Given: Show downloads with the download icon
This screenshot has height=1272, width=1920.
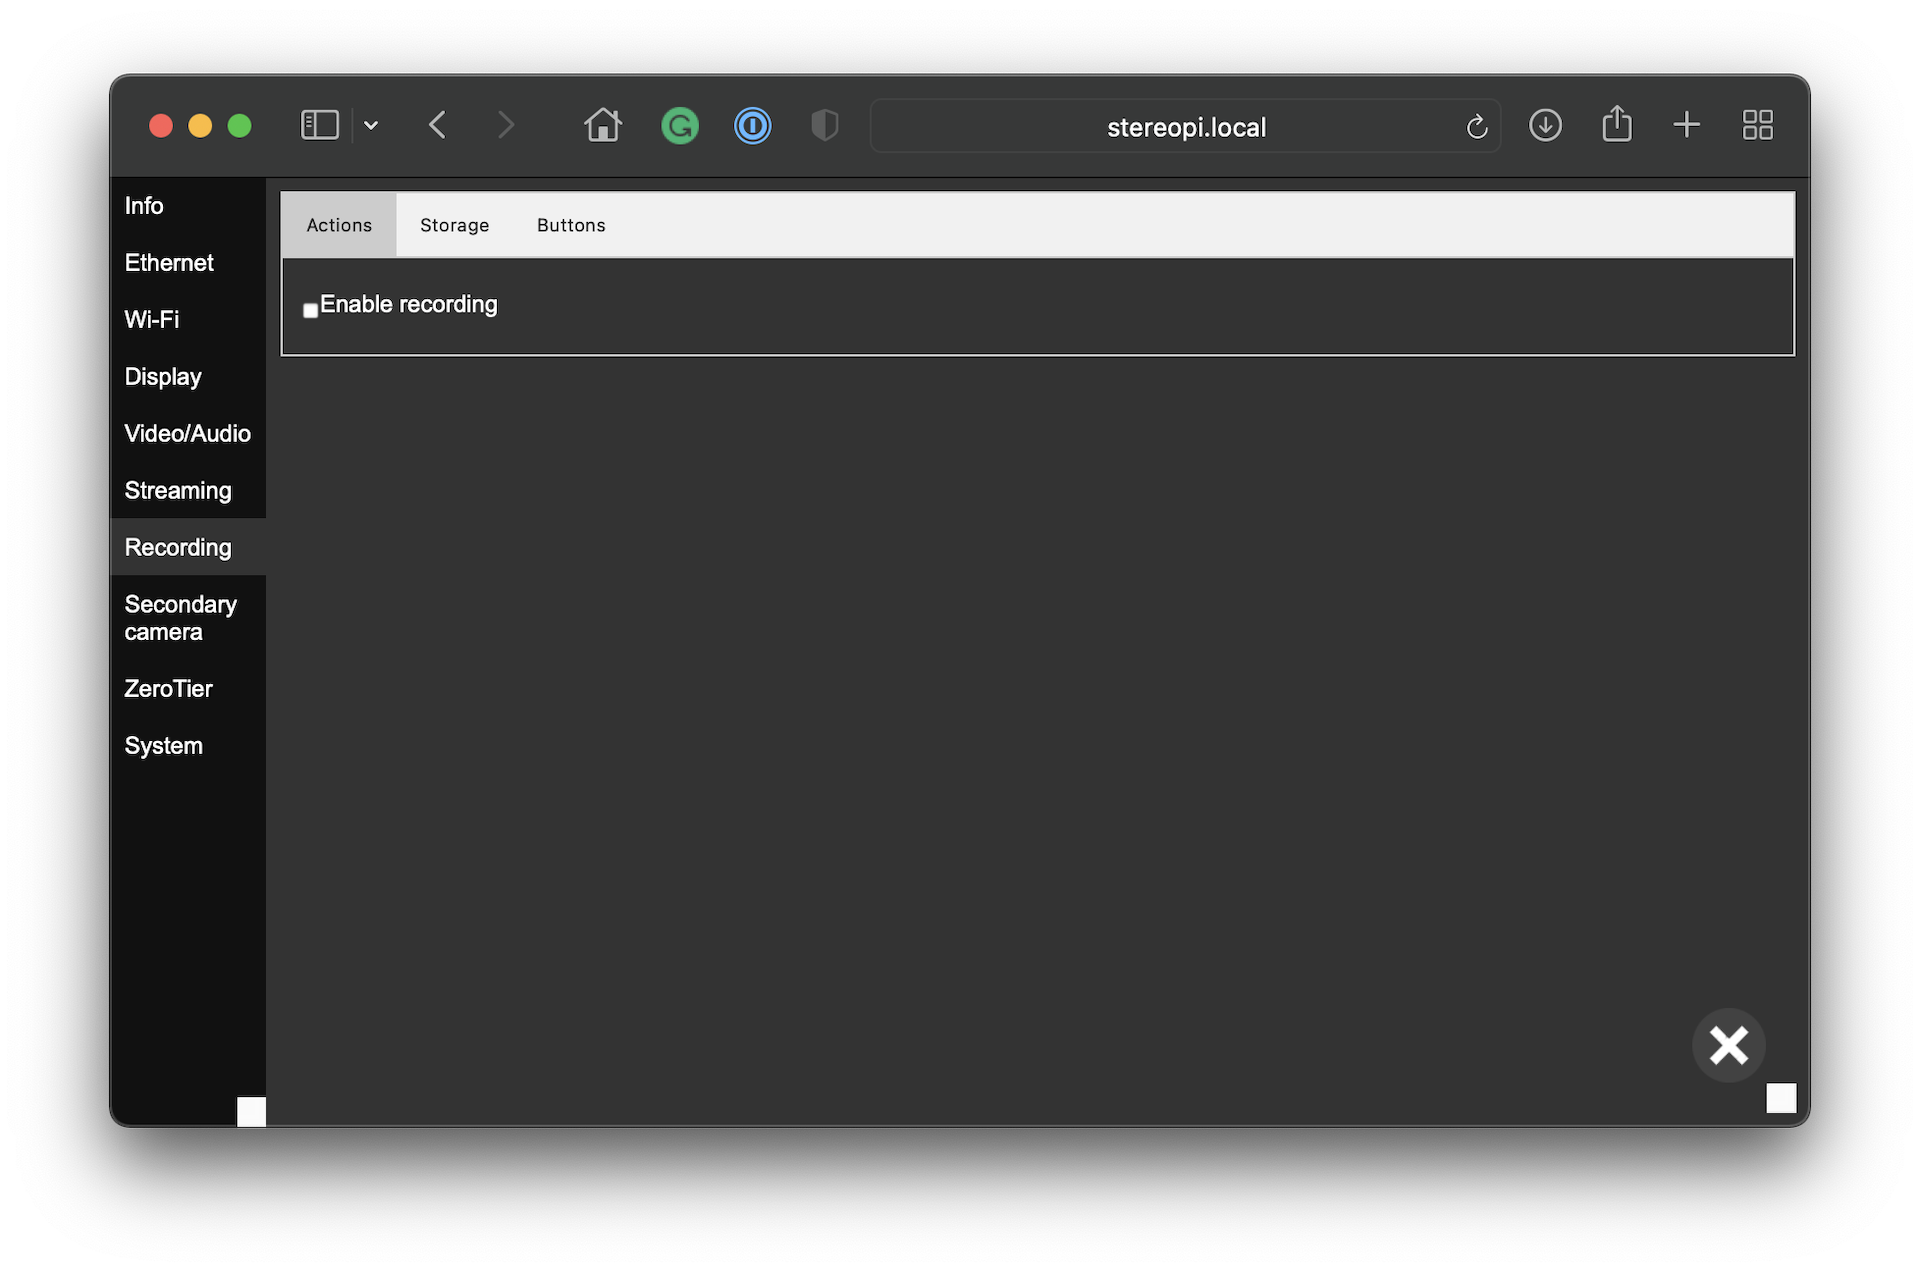Looking at the screenshot, I should 1545,125.
